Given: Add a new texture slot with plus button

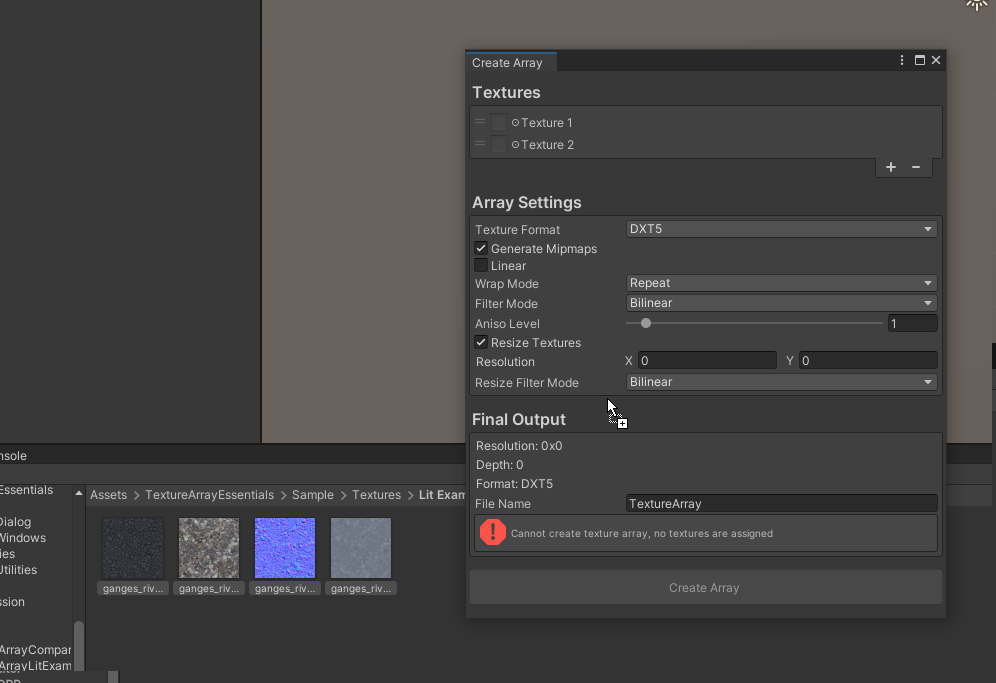Looking at the screenshot, I should 891,167.
